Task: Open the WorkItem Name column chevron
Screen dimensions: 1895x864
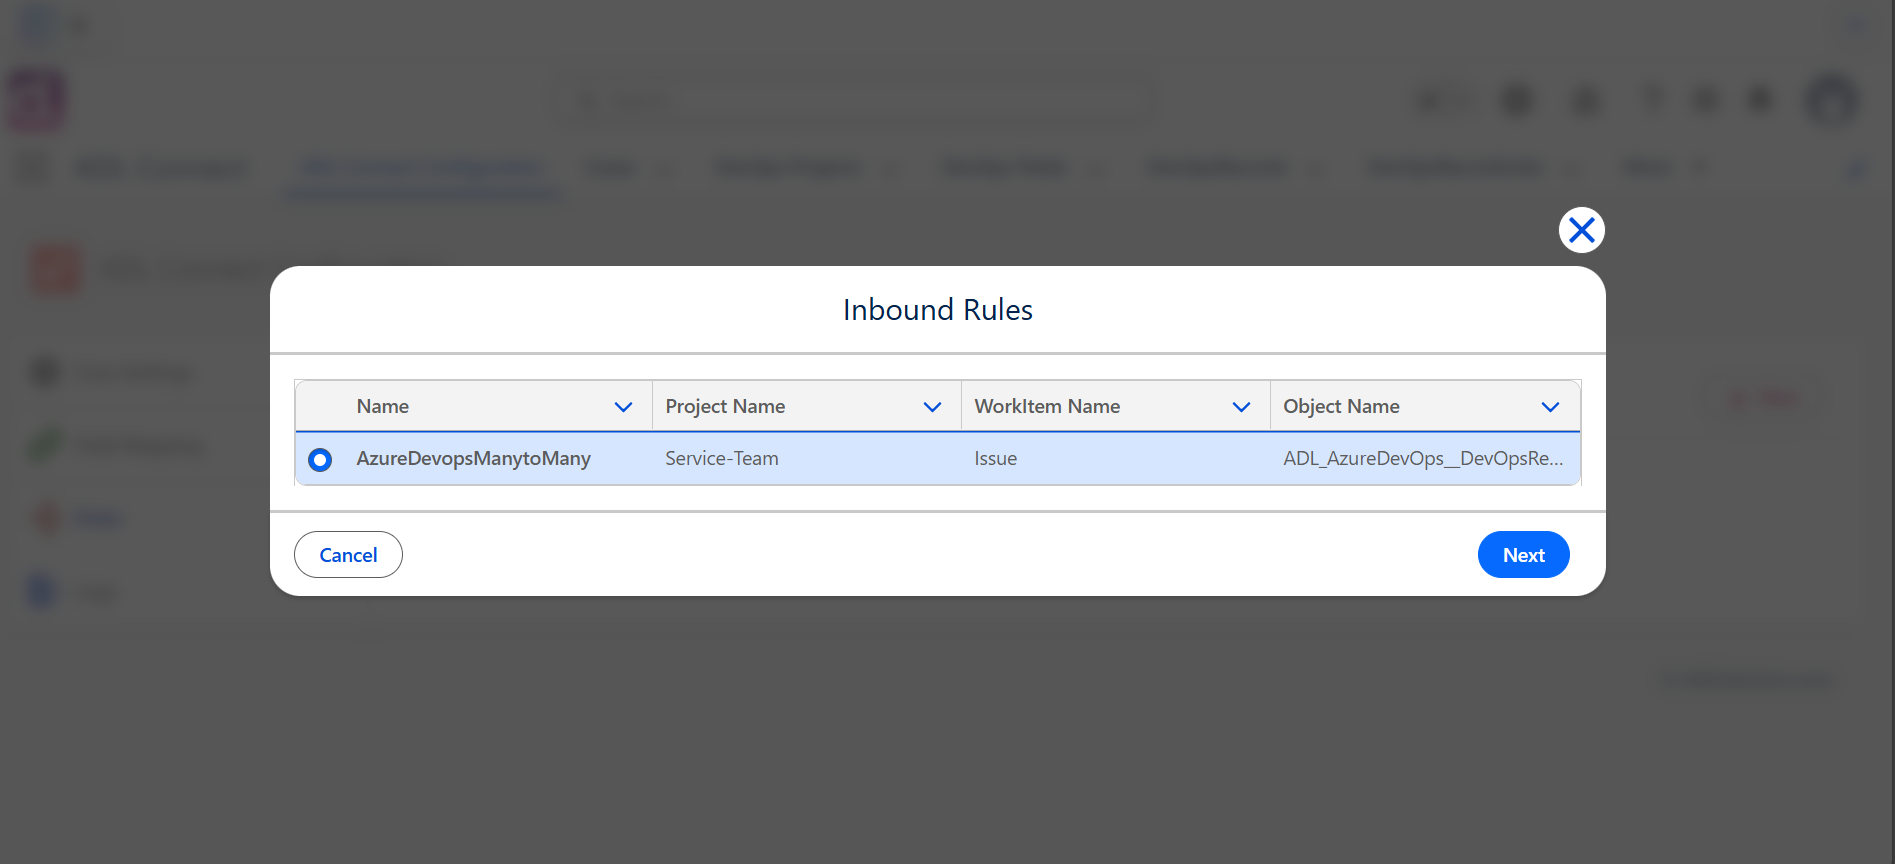Action: point(1241,407)
